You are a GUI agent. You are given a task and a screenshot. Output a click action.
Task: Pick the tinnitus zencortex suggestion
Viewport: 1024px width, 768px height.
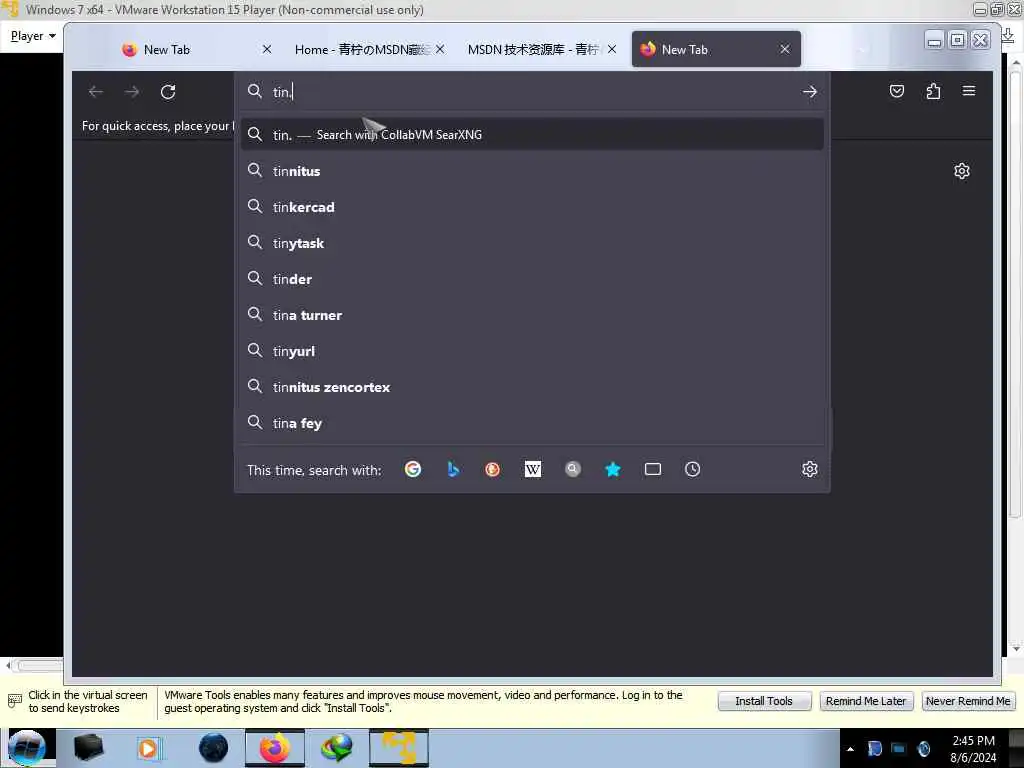pyautogui.click(x=532, y=387)
